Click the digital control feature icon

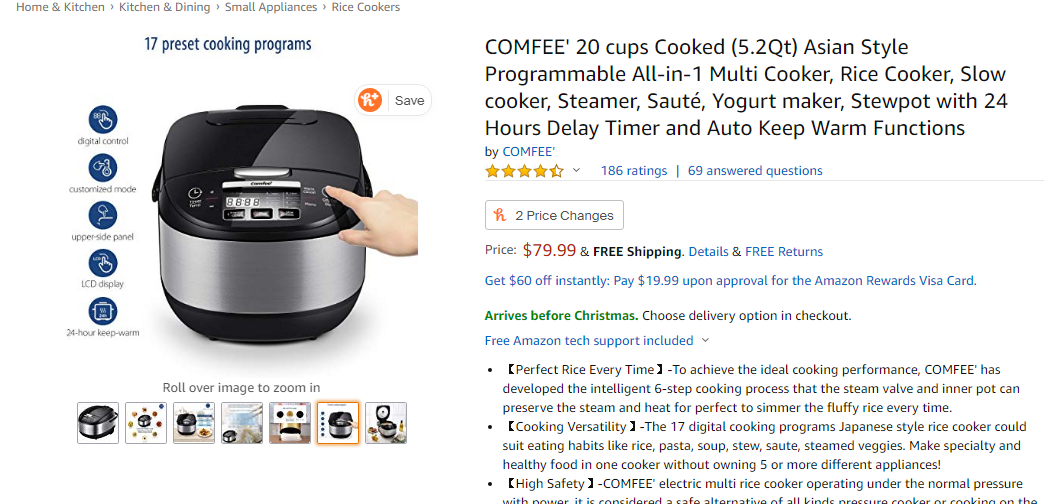(x=103, y=119)
